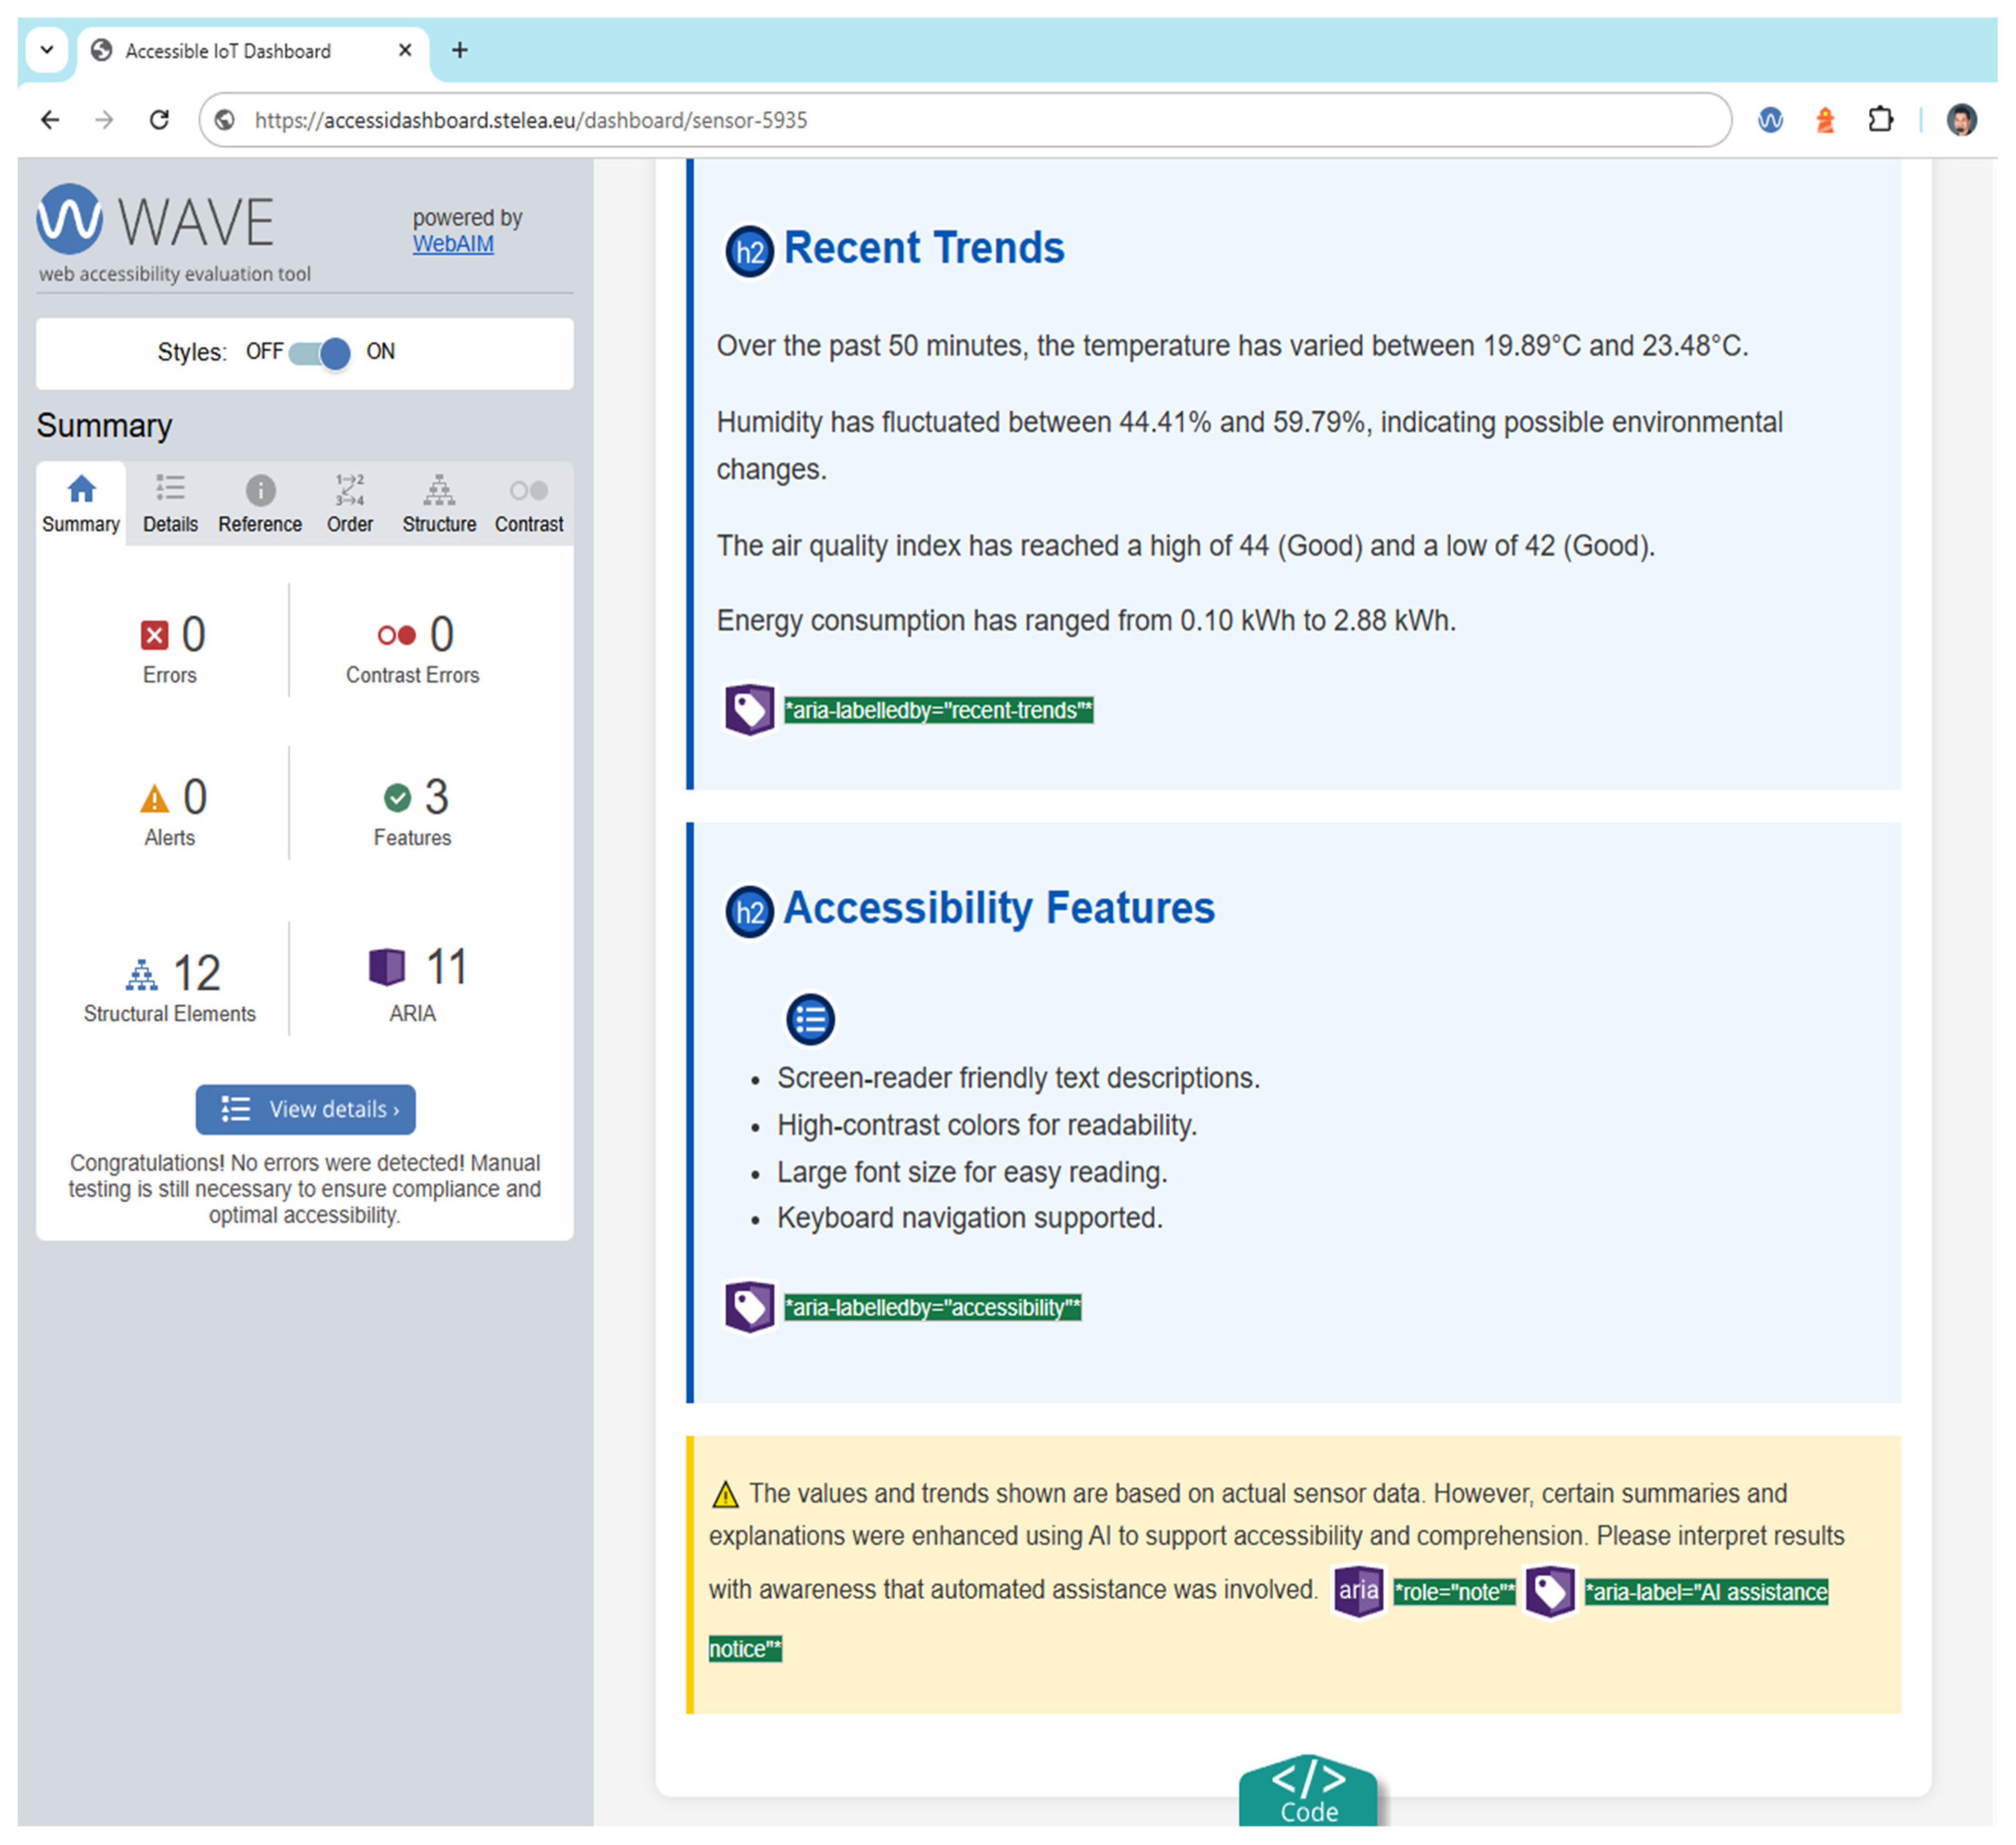Click the Contrast Errors icon
This screenshot has height=1845, width=2016.
tap(396, 636)
